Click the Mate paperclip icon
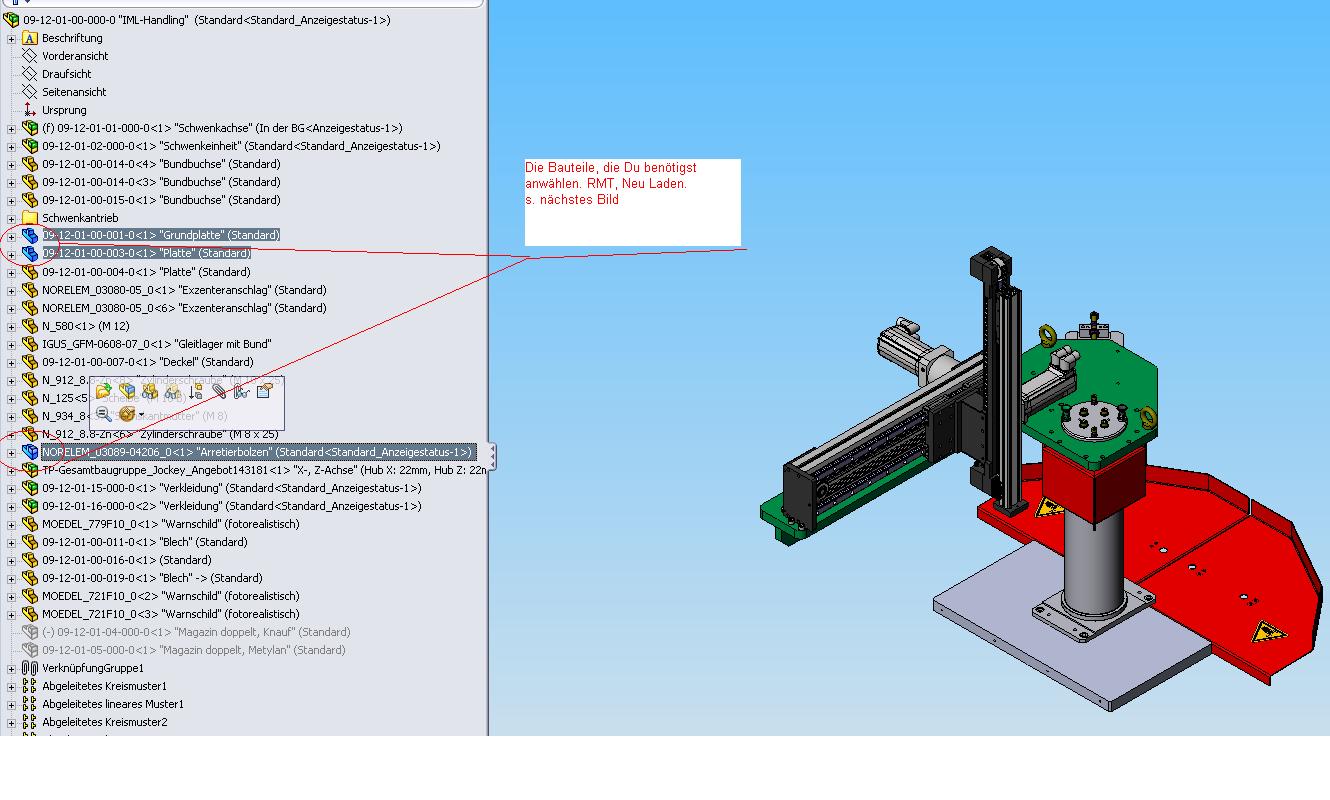 click(218, 391)
